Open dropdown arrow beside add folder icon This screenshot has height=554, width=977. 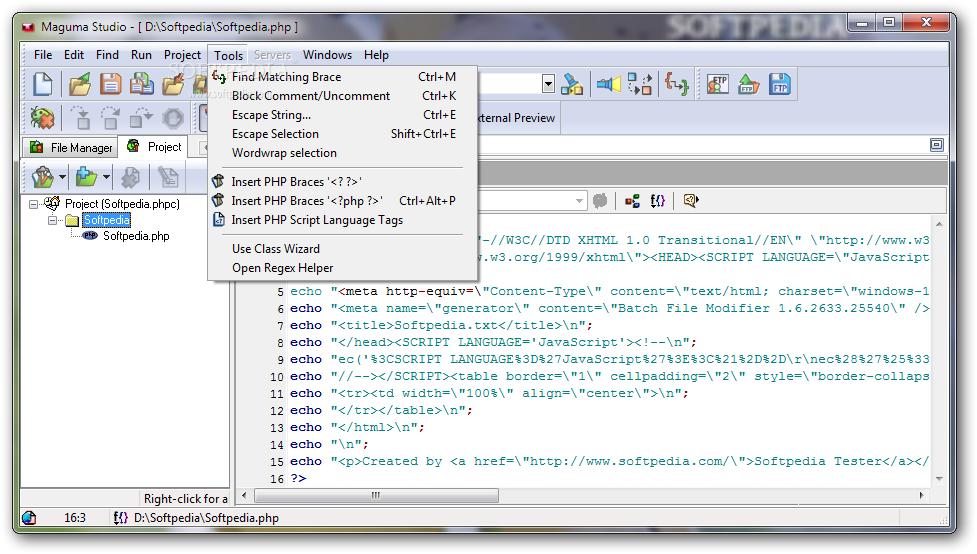tap(107, 178)
